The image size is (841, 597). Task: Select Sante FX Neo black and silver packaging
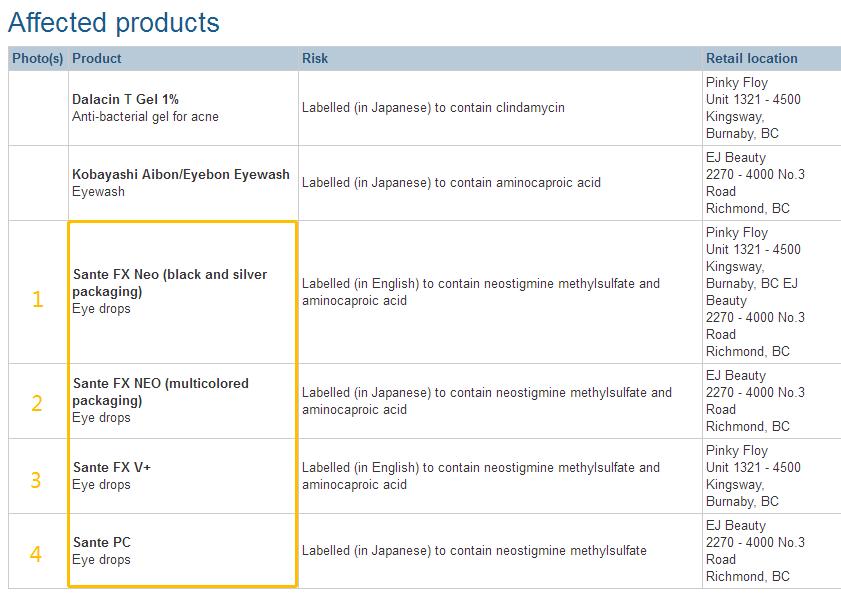(169, 283)
